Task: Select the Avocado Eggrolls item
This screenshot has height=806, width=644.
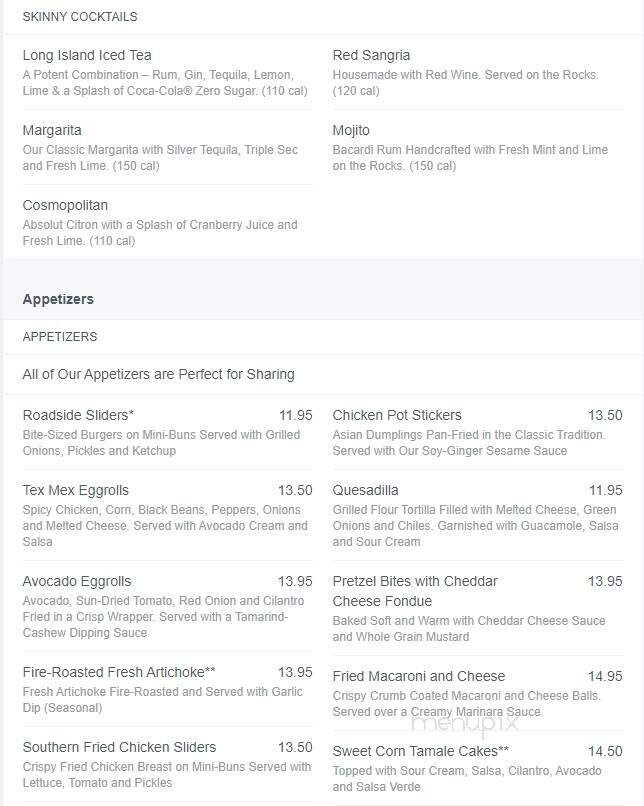Action: (x=77, y=581)
